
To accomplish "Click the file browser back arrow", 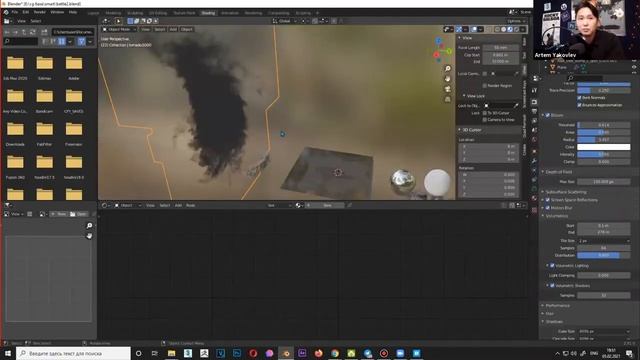I will [7, 32].
